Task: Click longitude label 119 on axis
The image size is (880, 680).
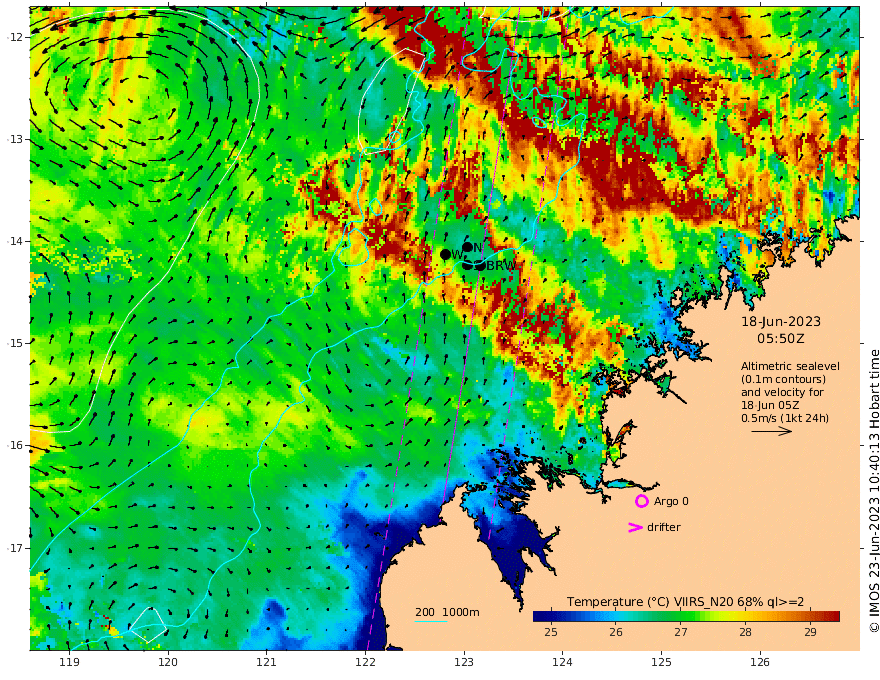Action: [69, 663]
